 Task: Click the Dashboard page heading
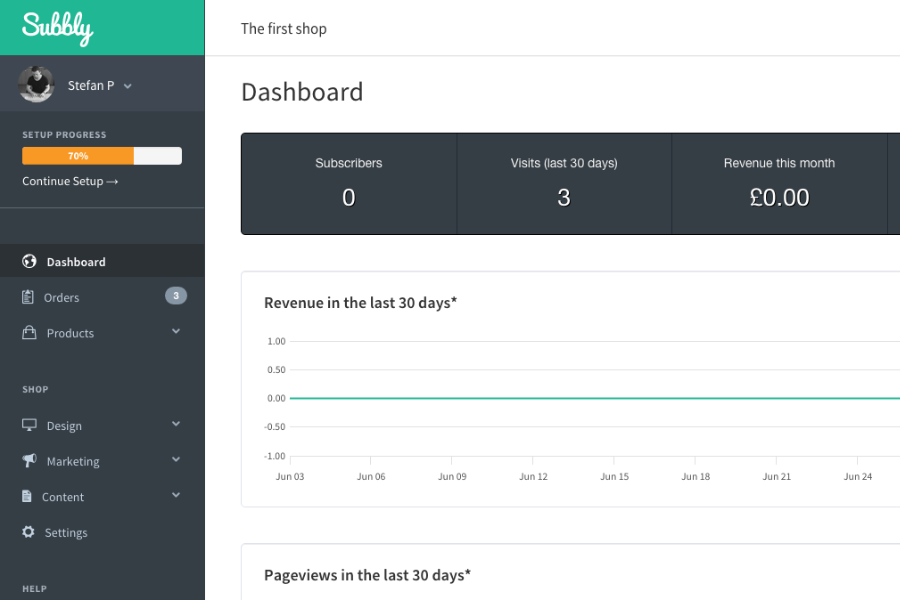(x=302, y=92)
